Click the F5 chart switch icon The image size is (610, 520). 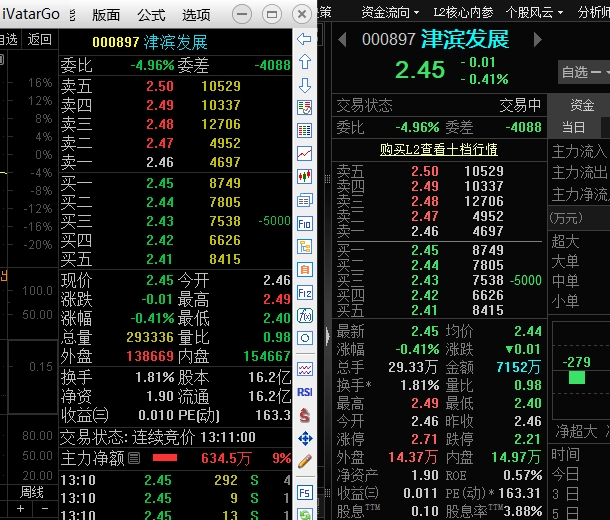tap(304, 493)
